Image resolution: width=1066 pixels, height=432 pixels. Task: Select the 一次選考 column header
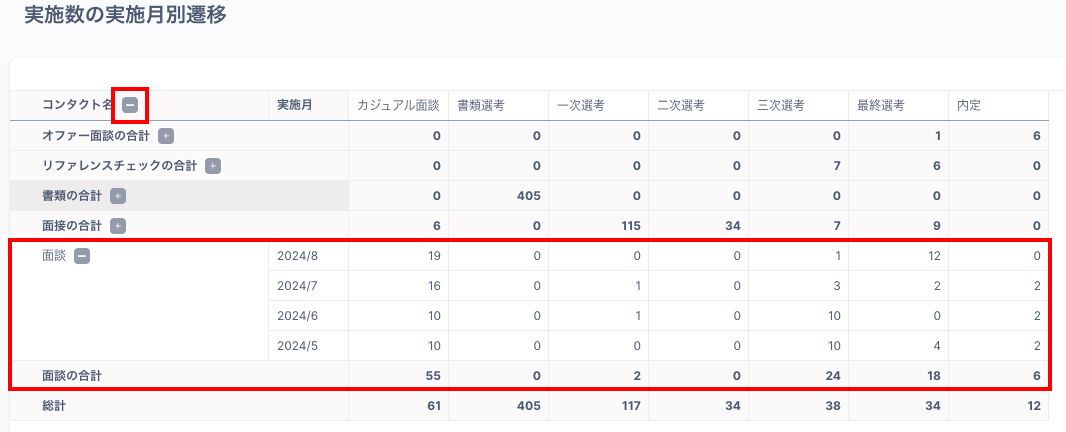581,105
